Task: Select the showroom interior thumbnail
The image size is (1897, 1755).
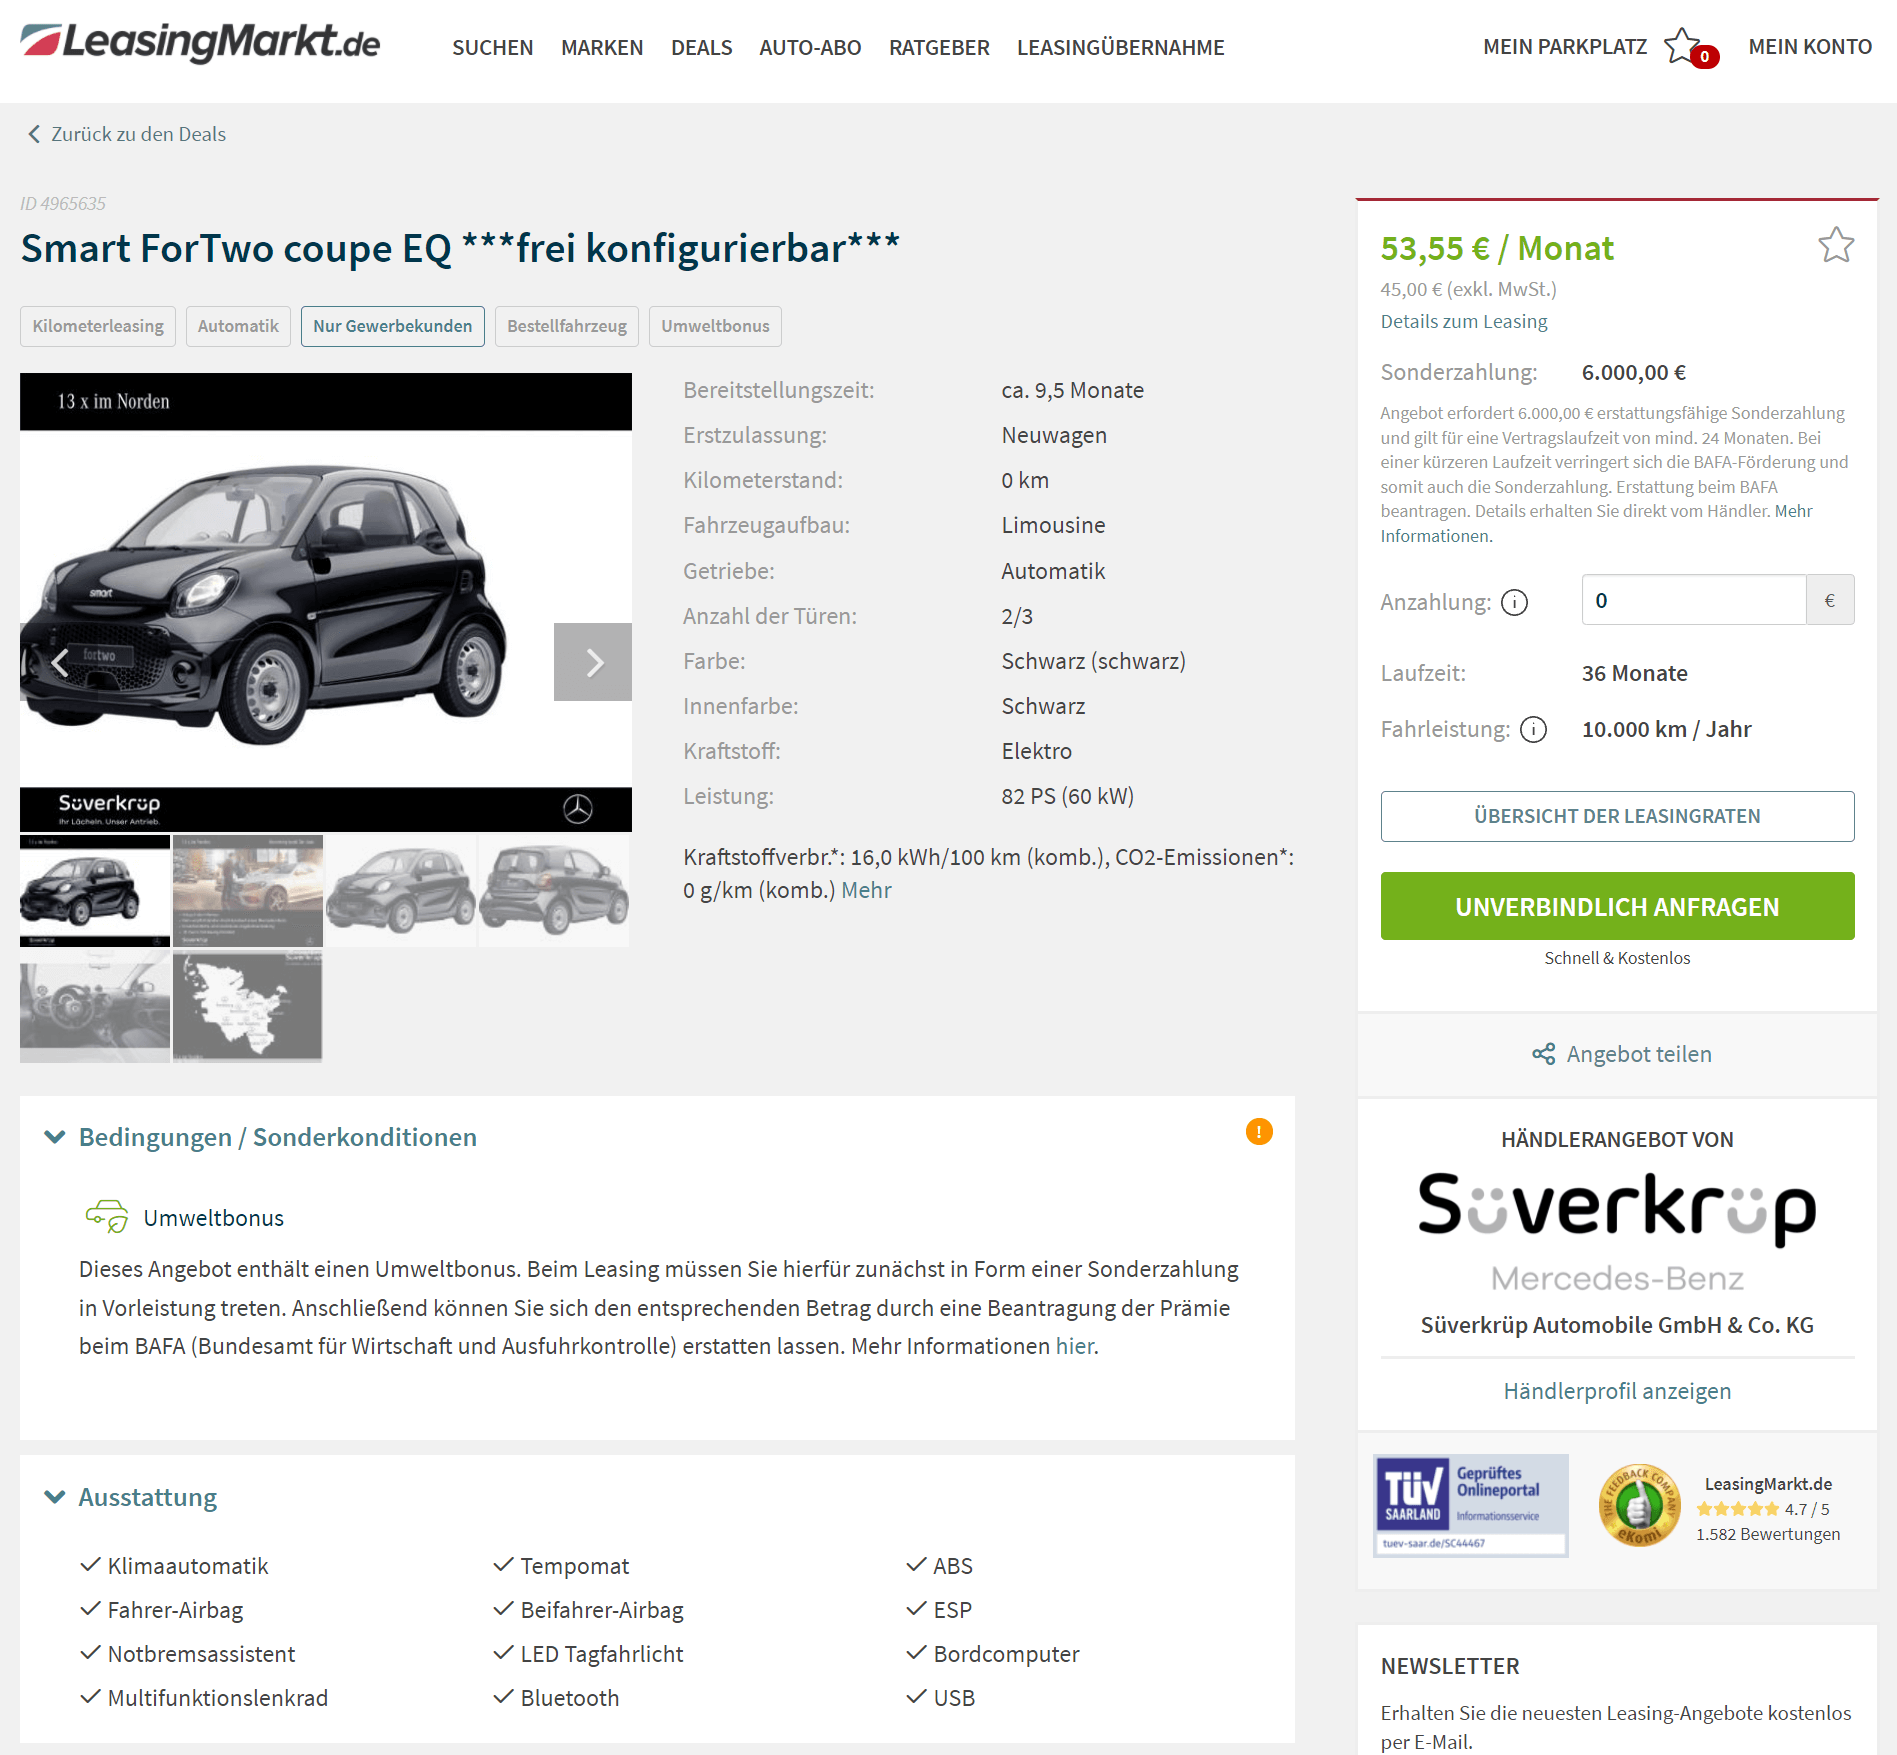Action: point(248,891)
